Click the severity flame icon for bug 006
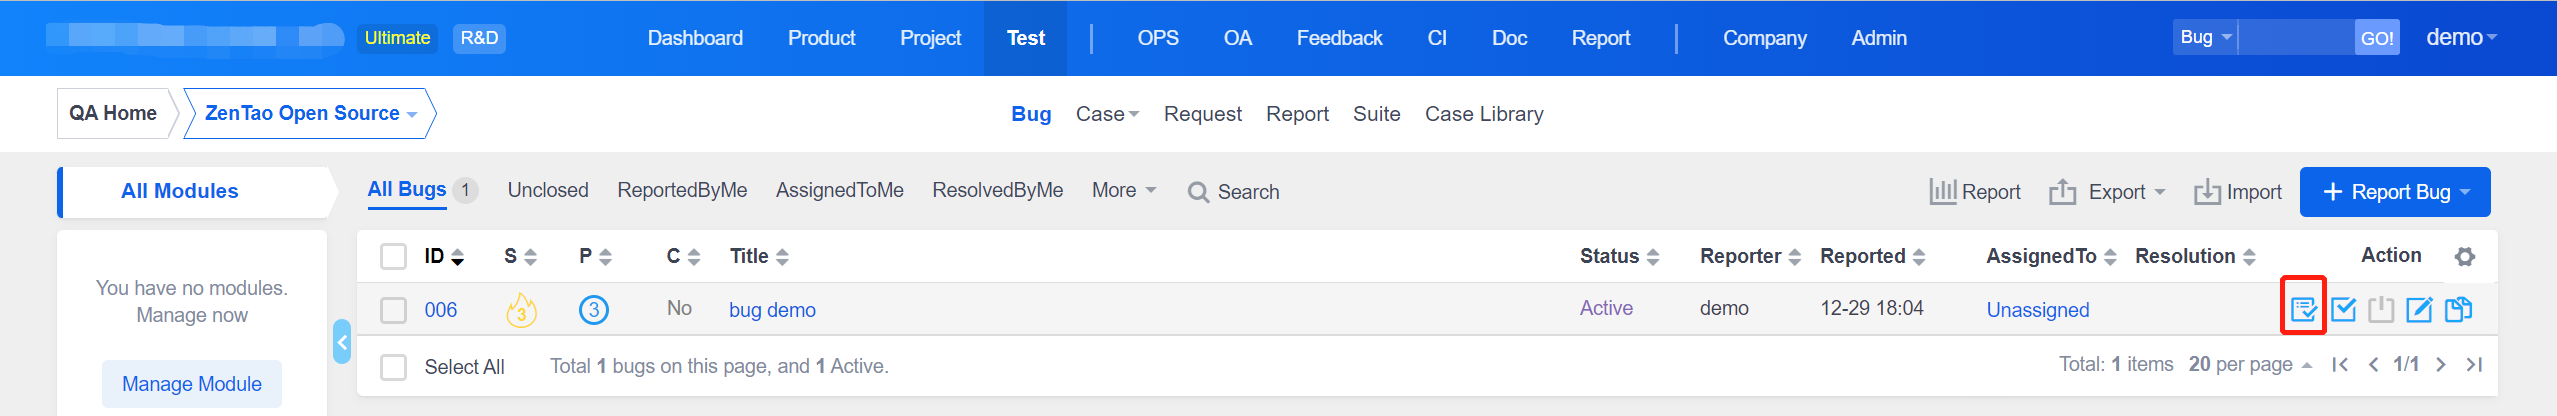Screen dimensions: 2557x416 tap(521, 310)
